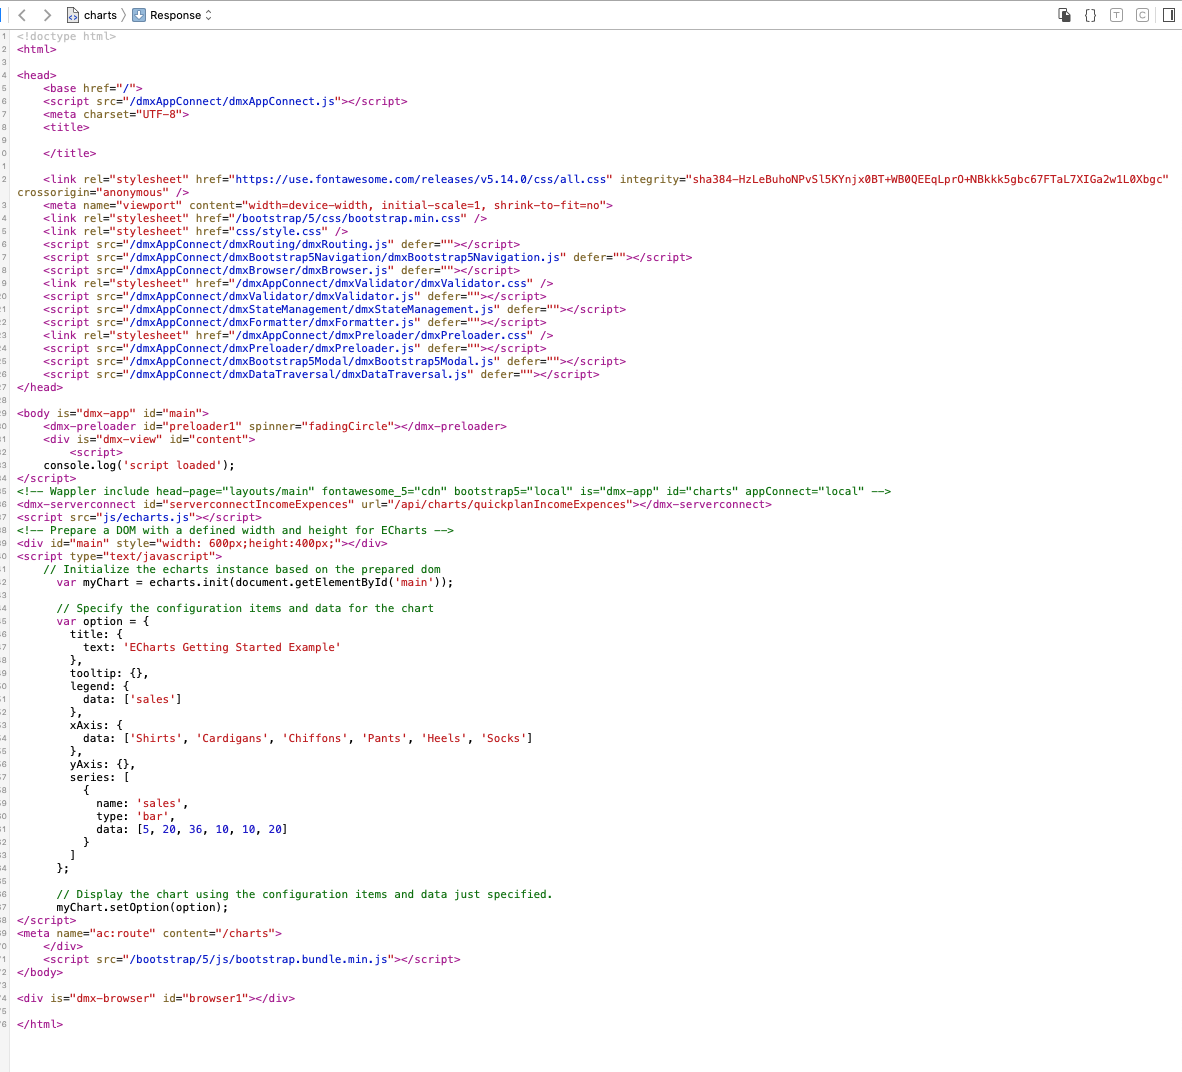Viewport: 1182px width, 1072px height.
Task: Click the dmxPreloader.css stylesheet path
Action: point(381,335)
